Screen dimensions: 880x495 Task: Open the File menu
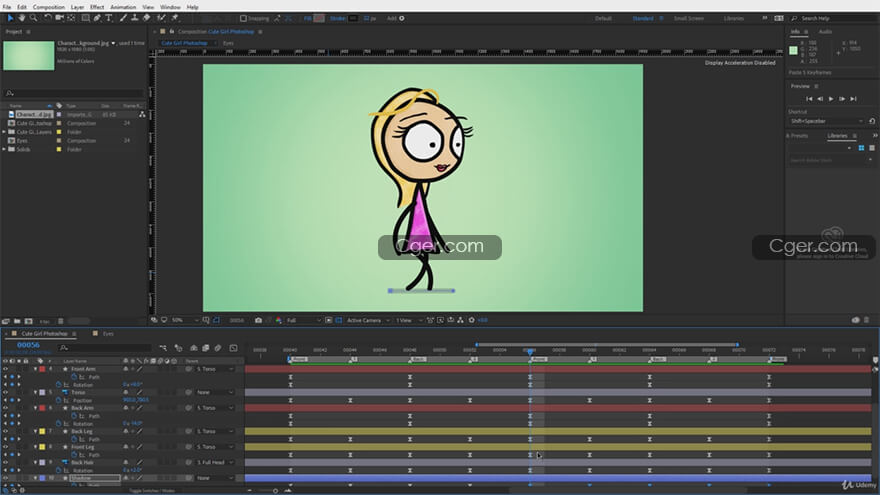tap(7, 7)
